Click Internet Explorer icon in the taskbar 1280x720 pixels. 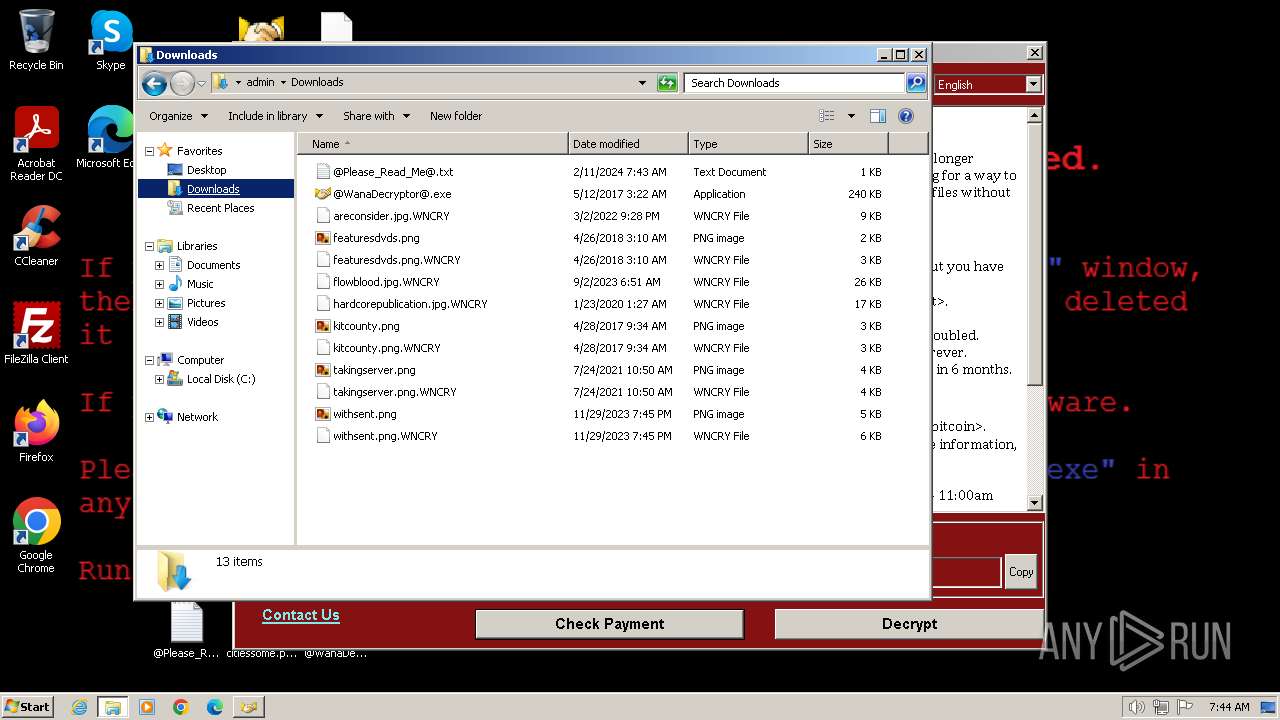coord(80,707)
